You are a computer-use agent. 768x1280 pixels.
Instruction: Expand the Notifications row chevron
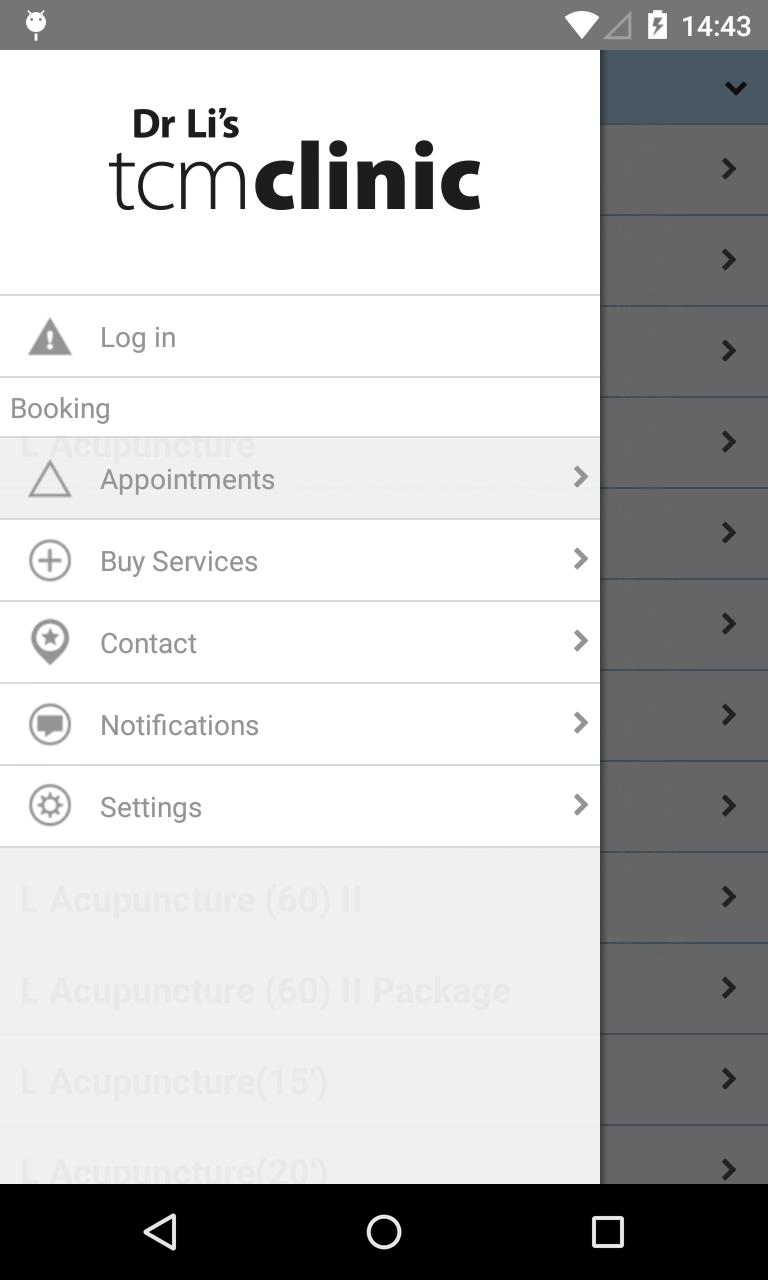(x=580, y=723)
